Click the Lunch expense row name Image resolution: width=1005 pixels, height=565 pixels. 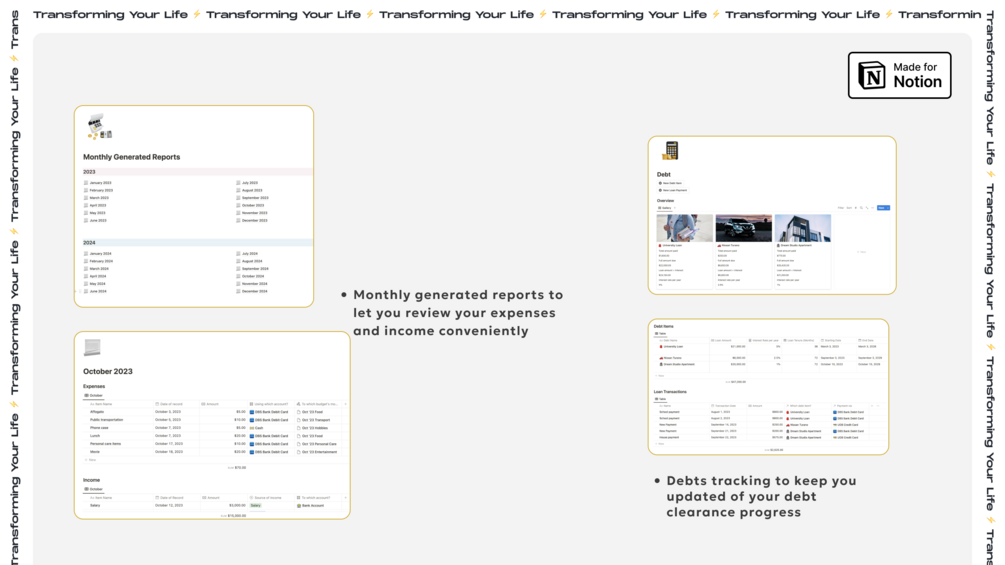tap(95, 436)
